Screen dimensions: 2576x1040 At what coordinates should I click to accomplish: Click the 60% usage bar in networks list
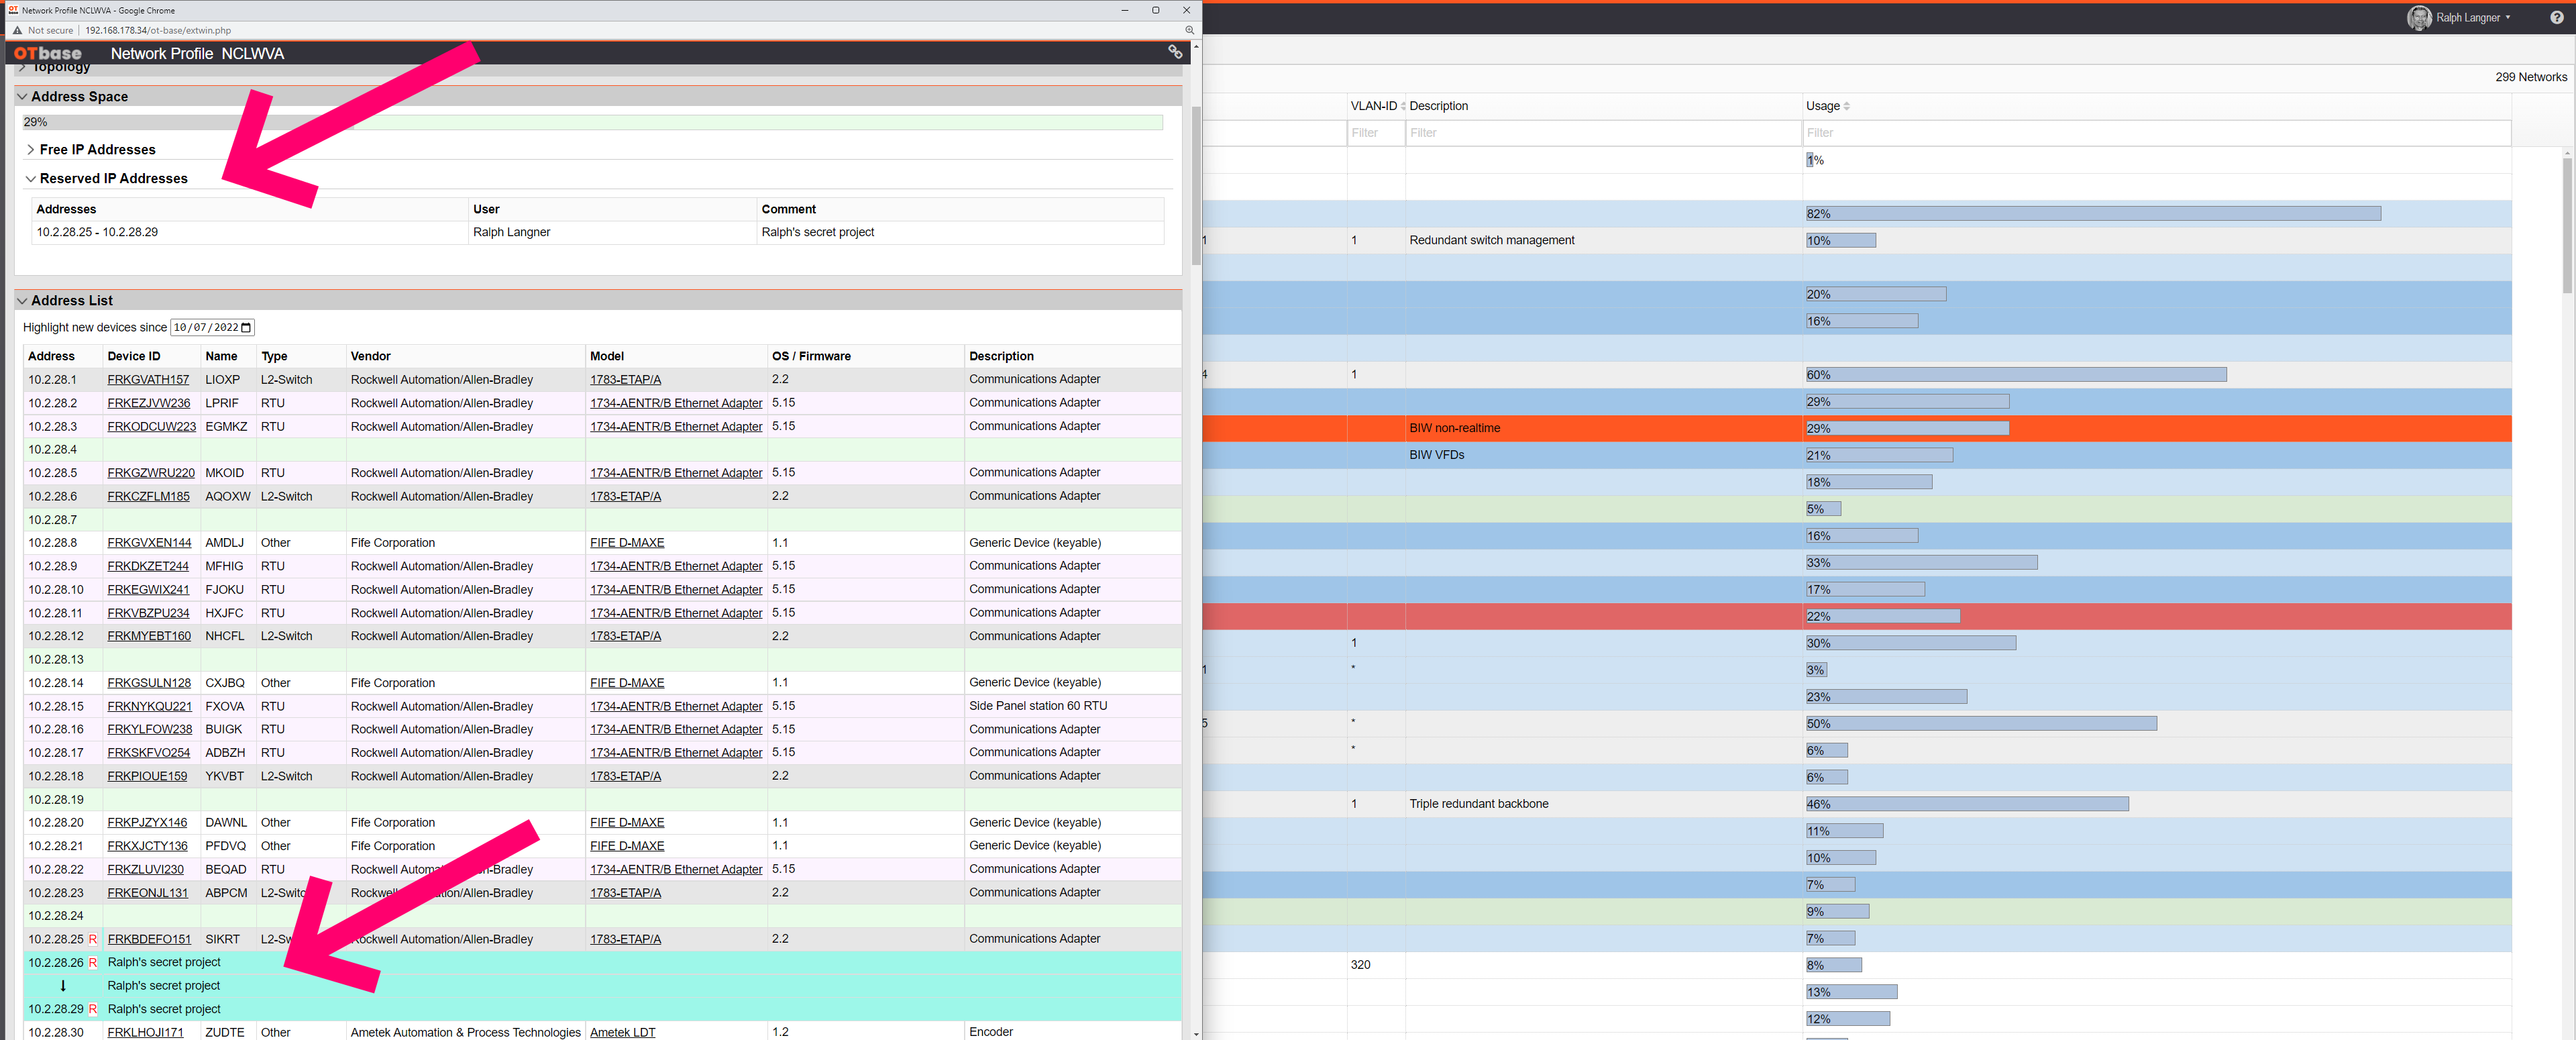pyautogui.click(x=2016, y=375)
